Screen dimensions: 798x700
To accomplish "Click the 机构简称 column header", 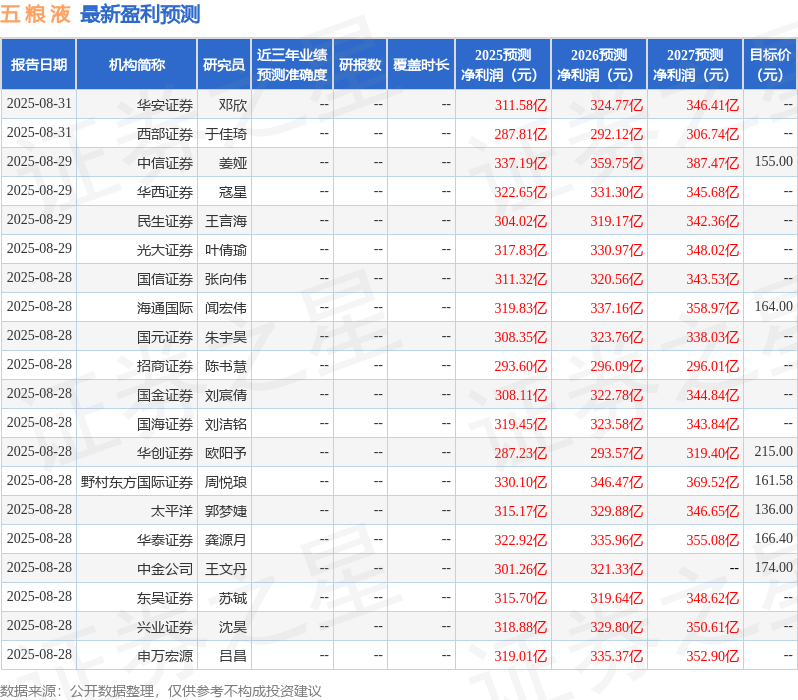I will [x=136, y=65].
